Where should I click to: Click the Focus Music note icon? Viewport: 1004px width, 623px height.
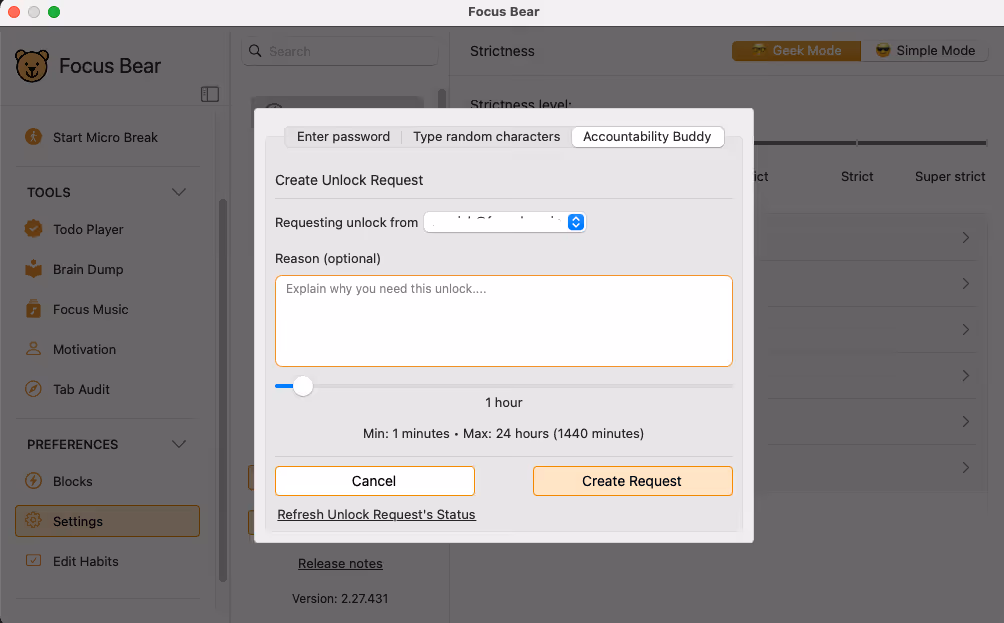coord(33,309)
